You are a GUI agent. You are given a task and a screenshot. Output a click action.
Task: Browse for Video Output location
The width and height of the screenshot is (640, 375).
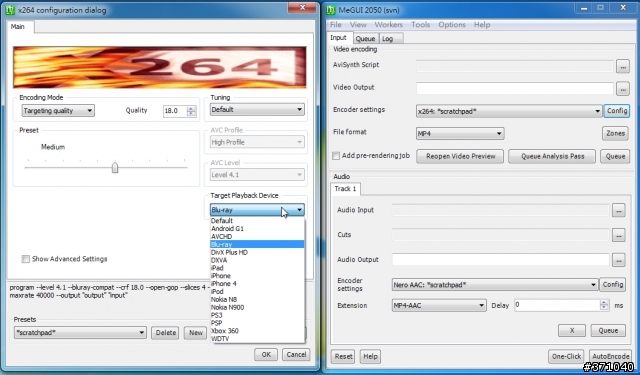(622, 89)
